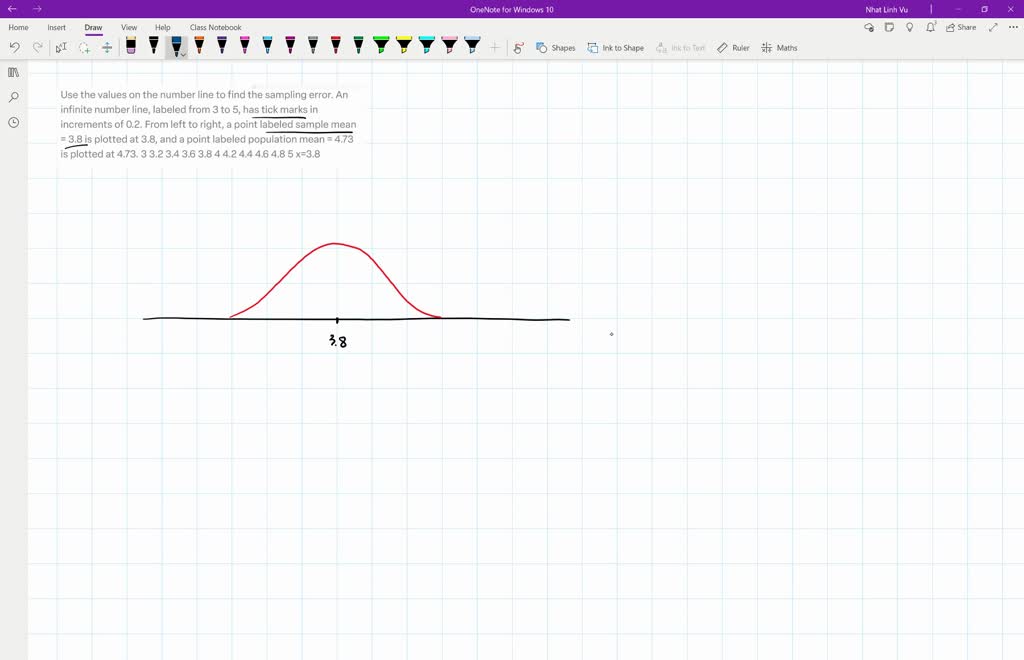This screenshot has height=660, width=1024.
Task: Open Notebooks from the left sidebar
Action: coord(13,72)
